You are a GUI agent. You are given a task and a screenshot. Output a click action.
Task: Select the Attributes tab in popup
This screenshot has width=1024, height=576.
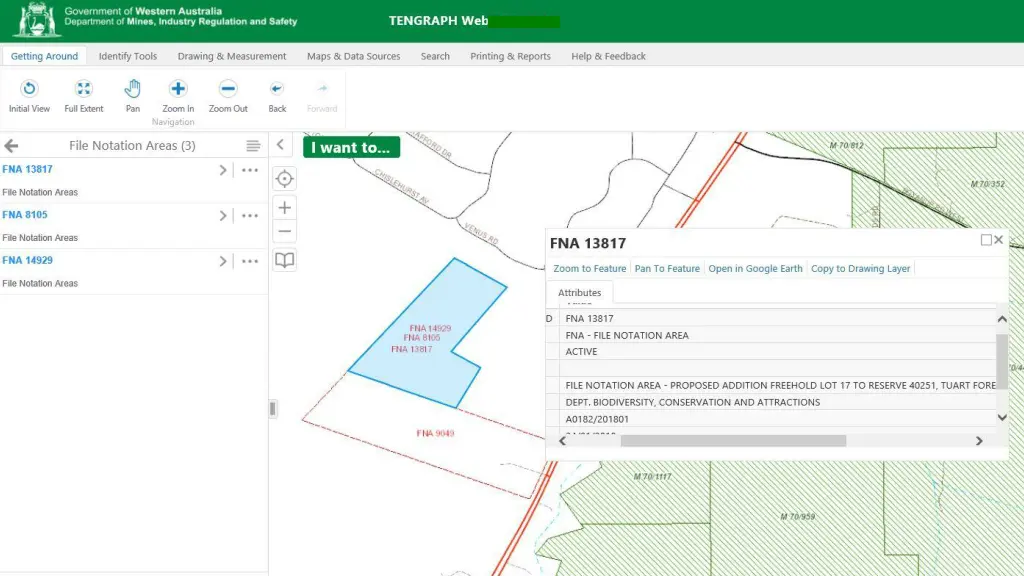click(x=579, y=293)
